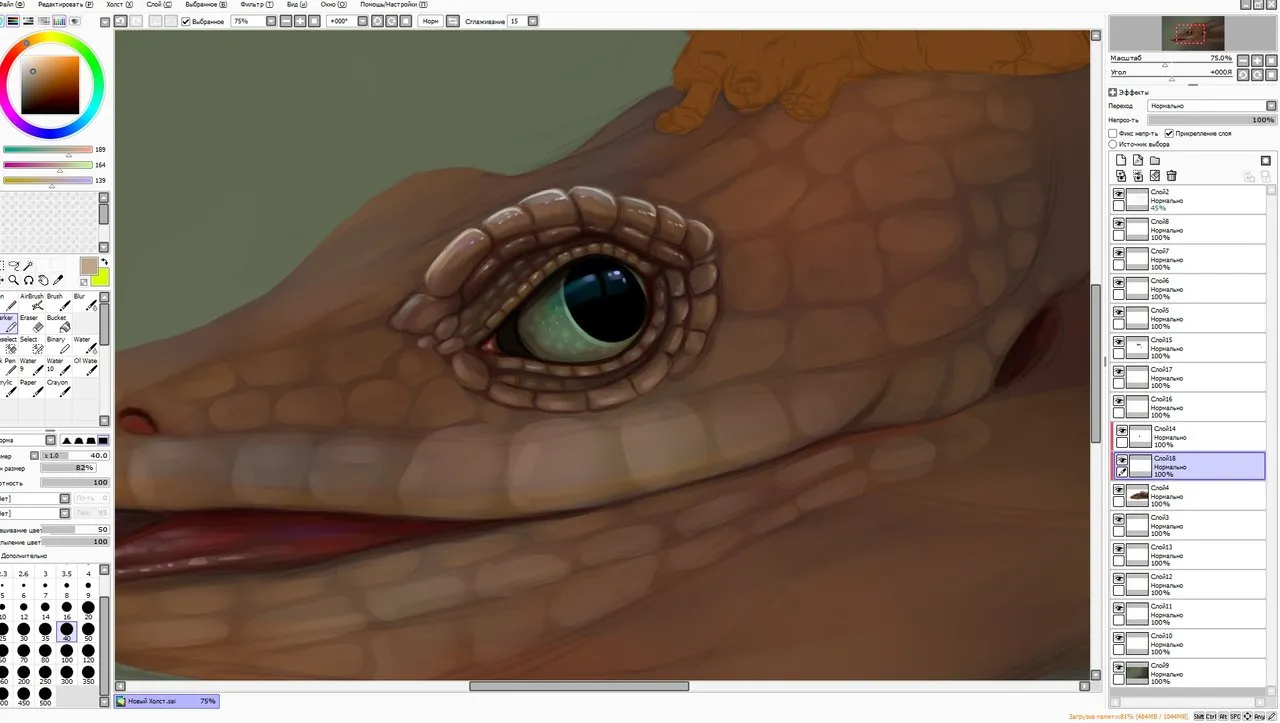Select brush size preset 100
1280x723 pixels.
tap(67, 653)
